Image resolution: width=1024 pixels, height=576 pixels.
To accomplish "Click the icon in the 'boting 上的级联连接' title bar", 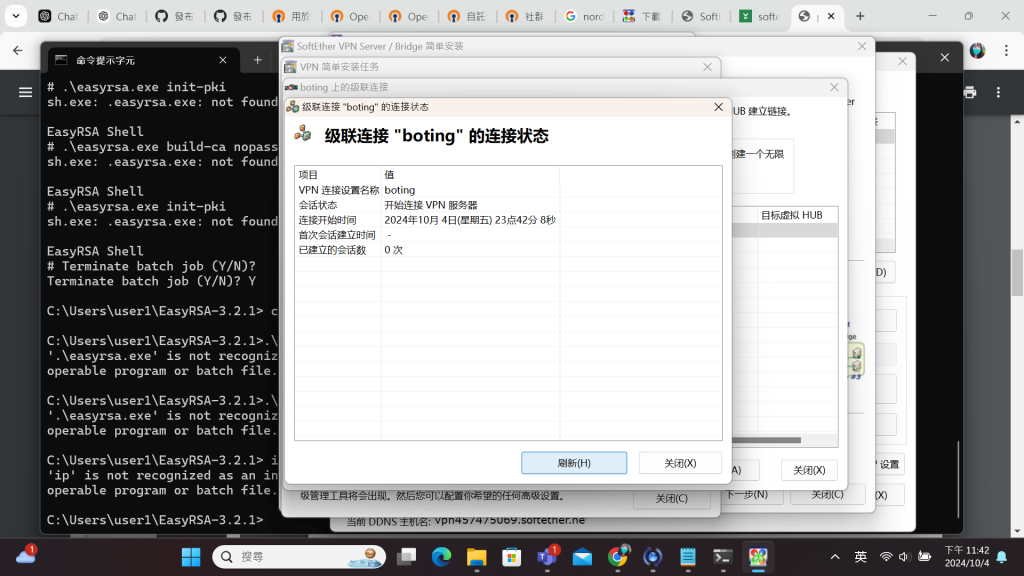I will [291, 87].
